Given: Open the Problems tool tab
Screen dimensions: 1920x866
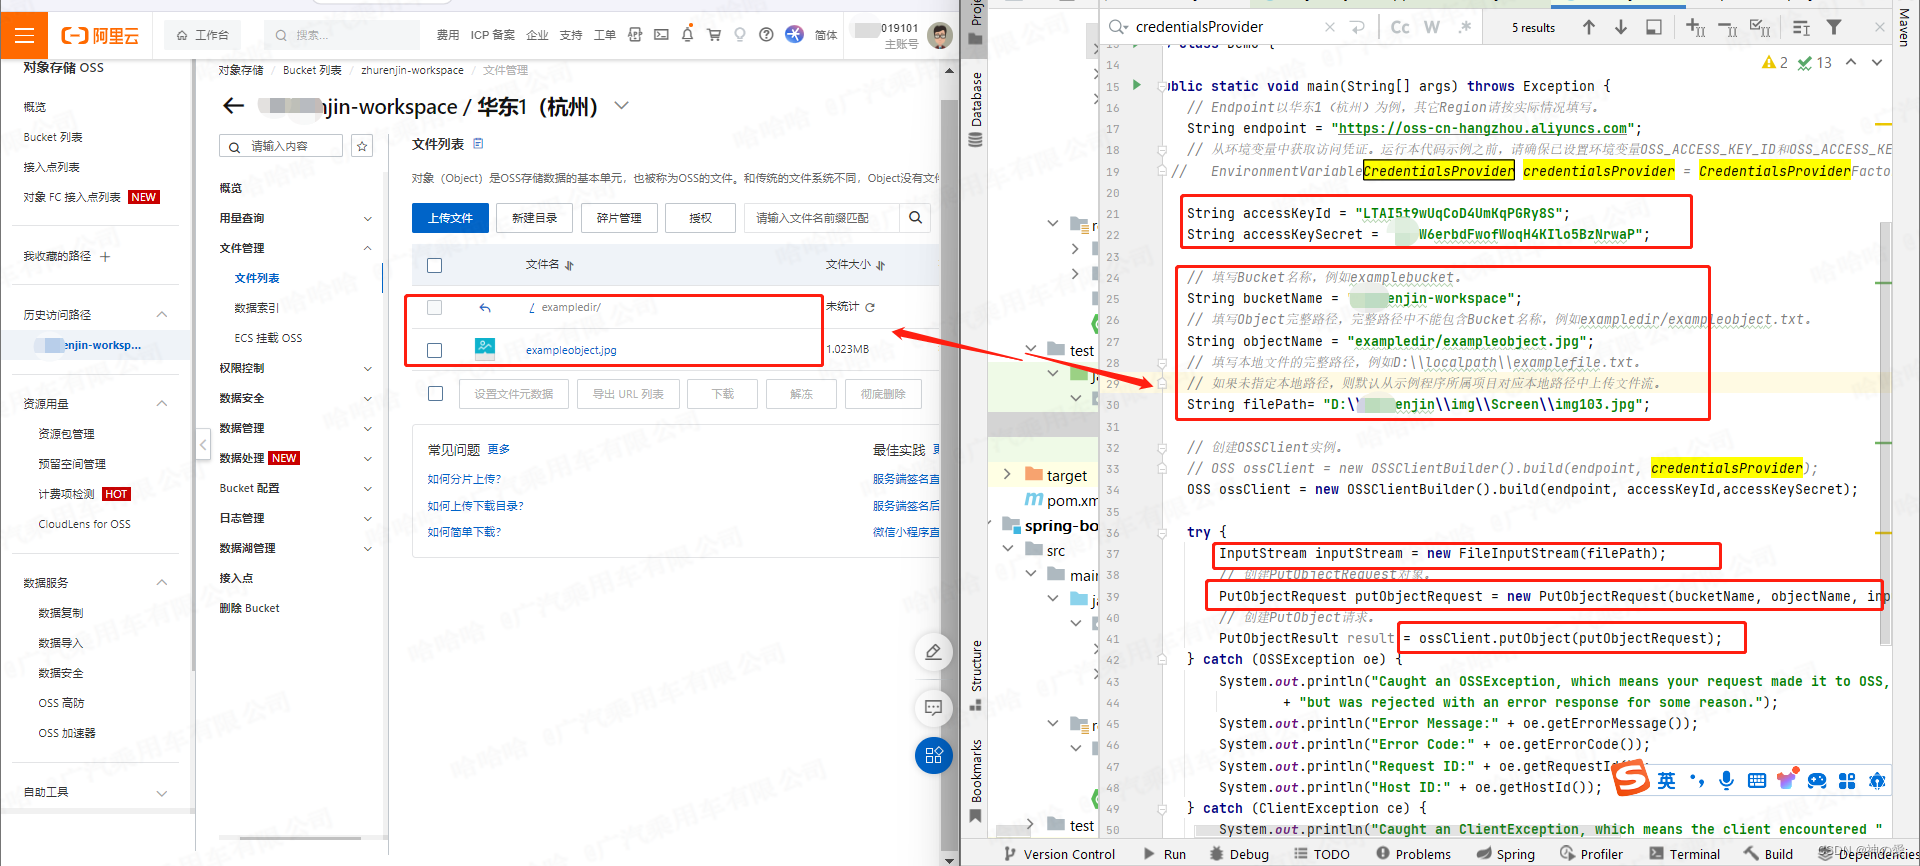Looking at the screenshot, I should [x=1413, y=854].
